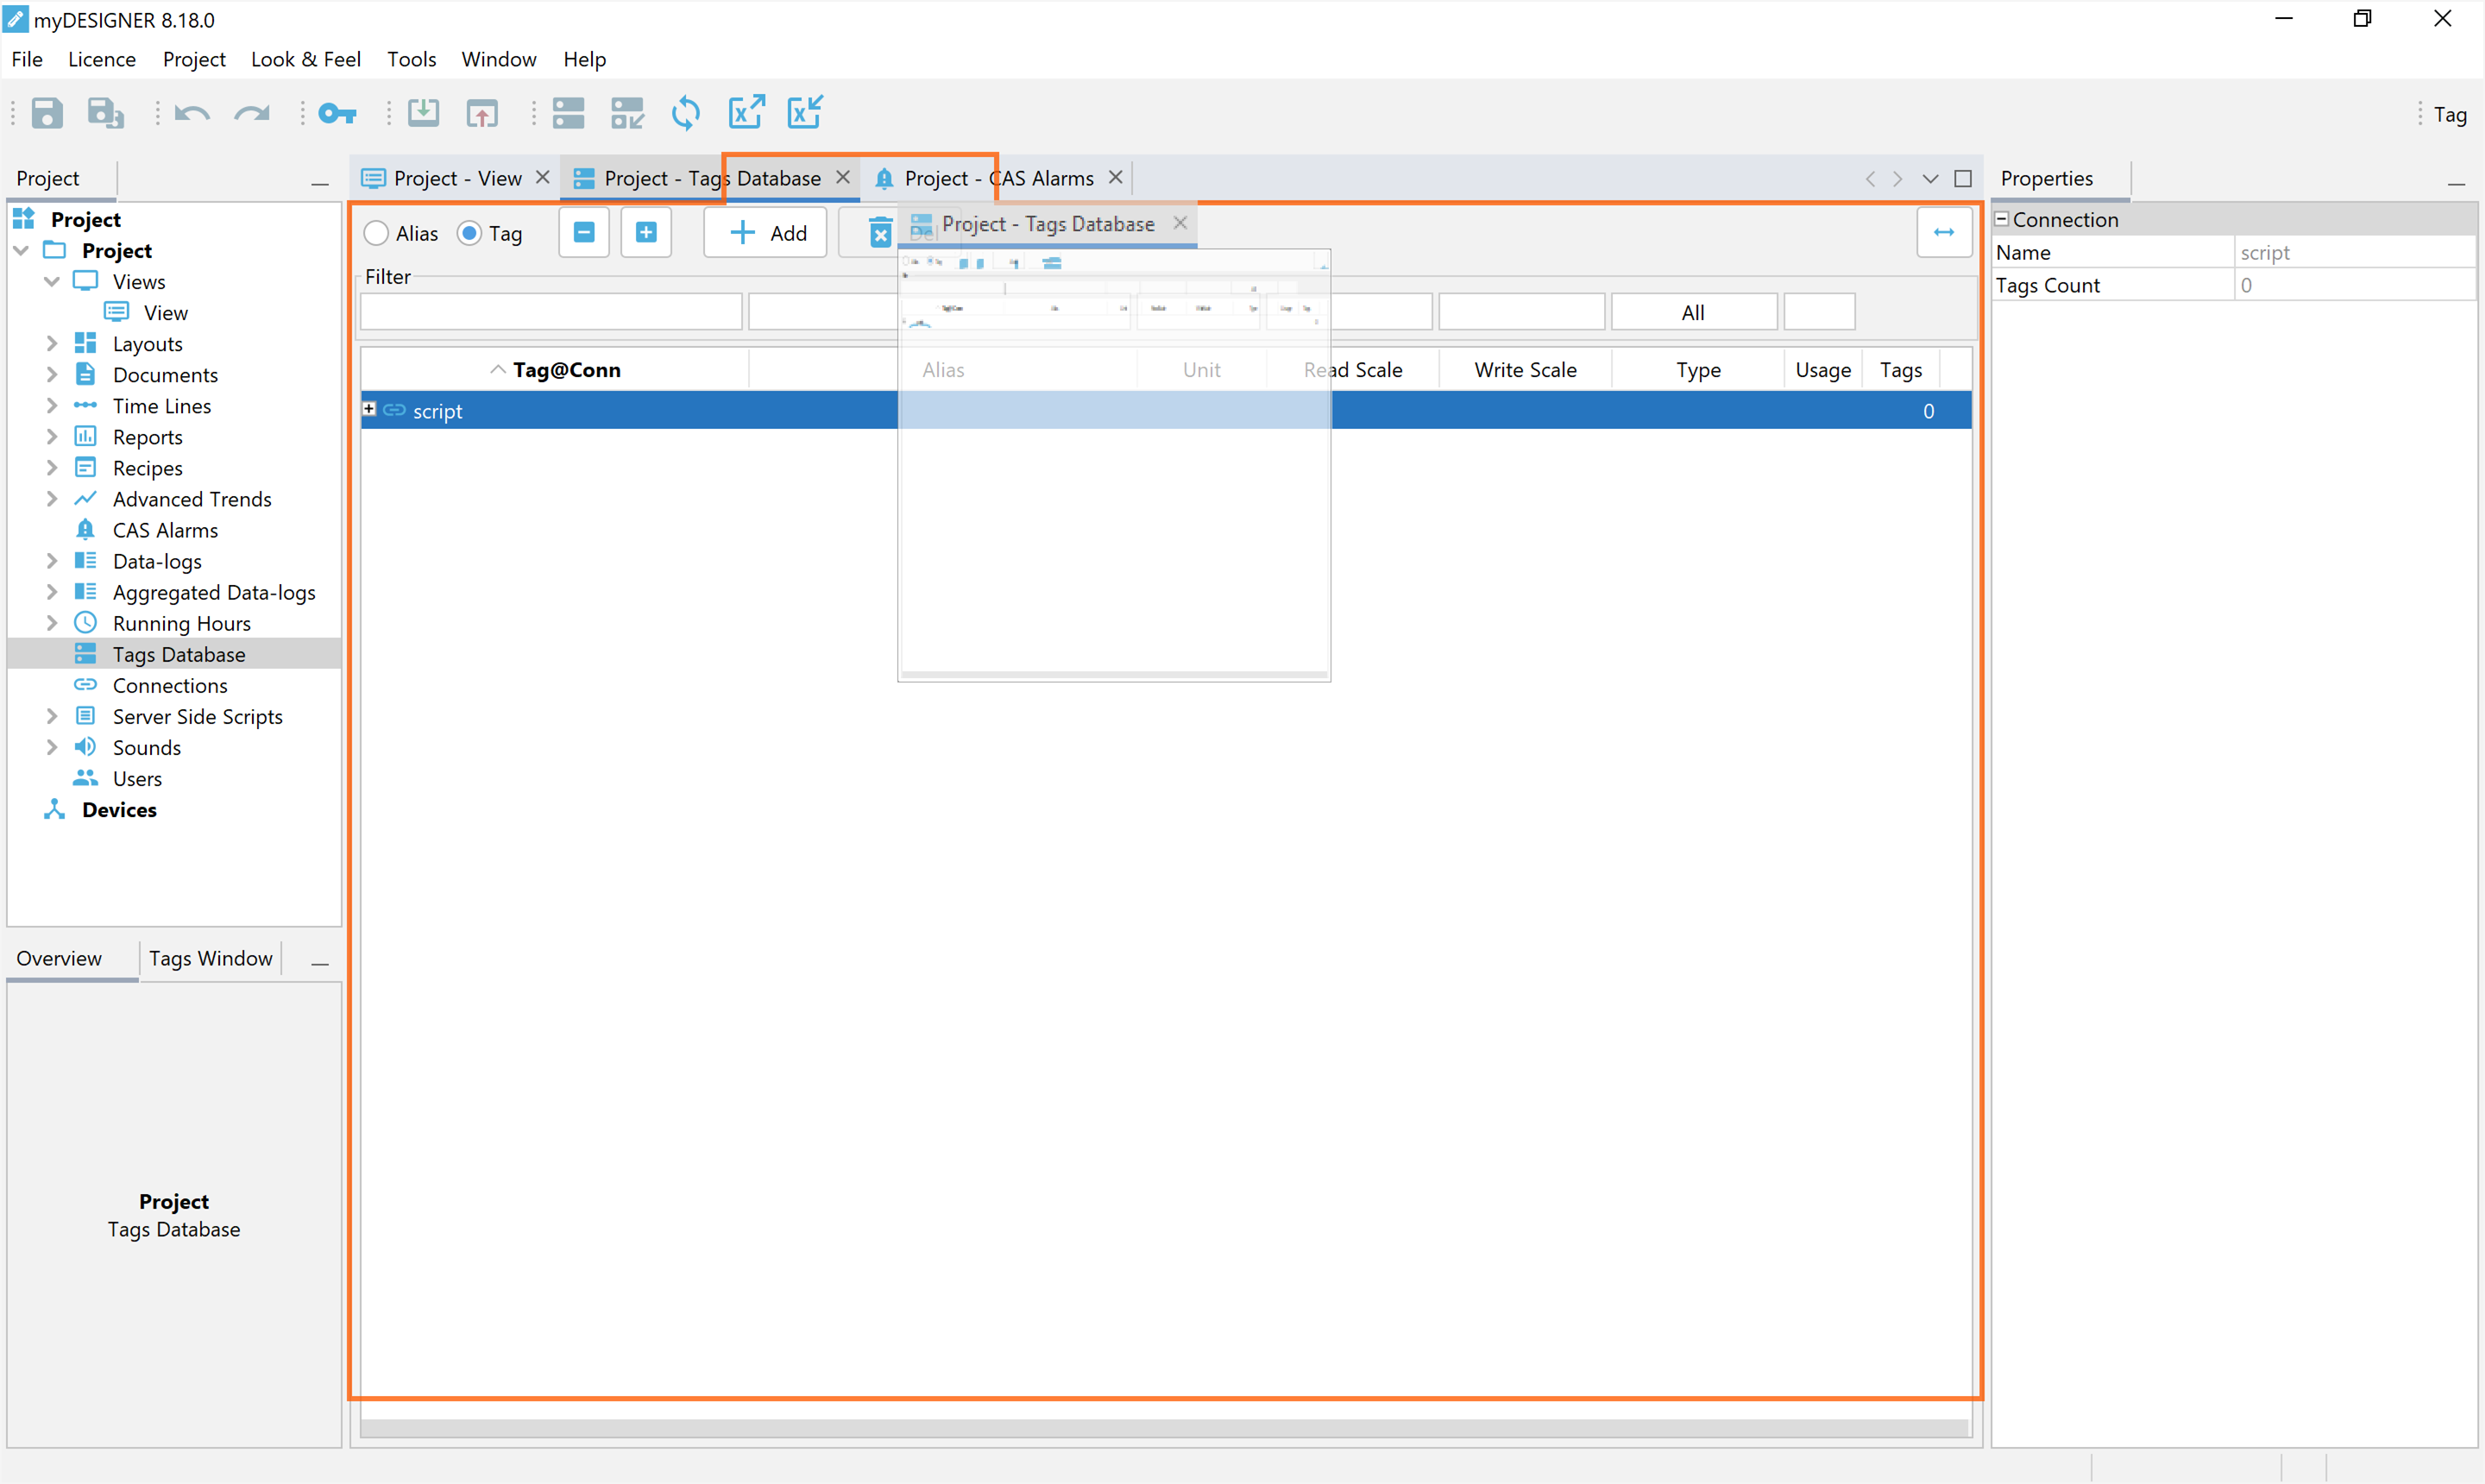Image resolution: width=2485 pixels, height=1484 pixels.
Task: Expand the Sounds tree node
Action: click(52, 747)
